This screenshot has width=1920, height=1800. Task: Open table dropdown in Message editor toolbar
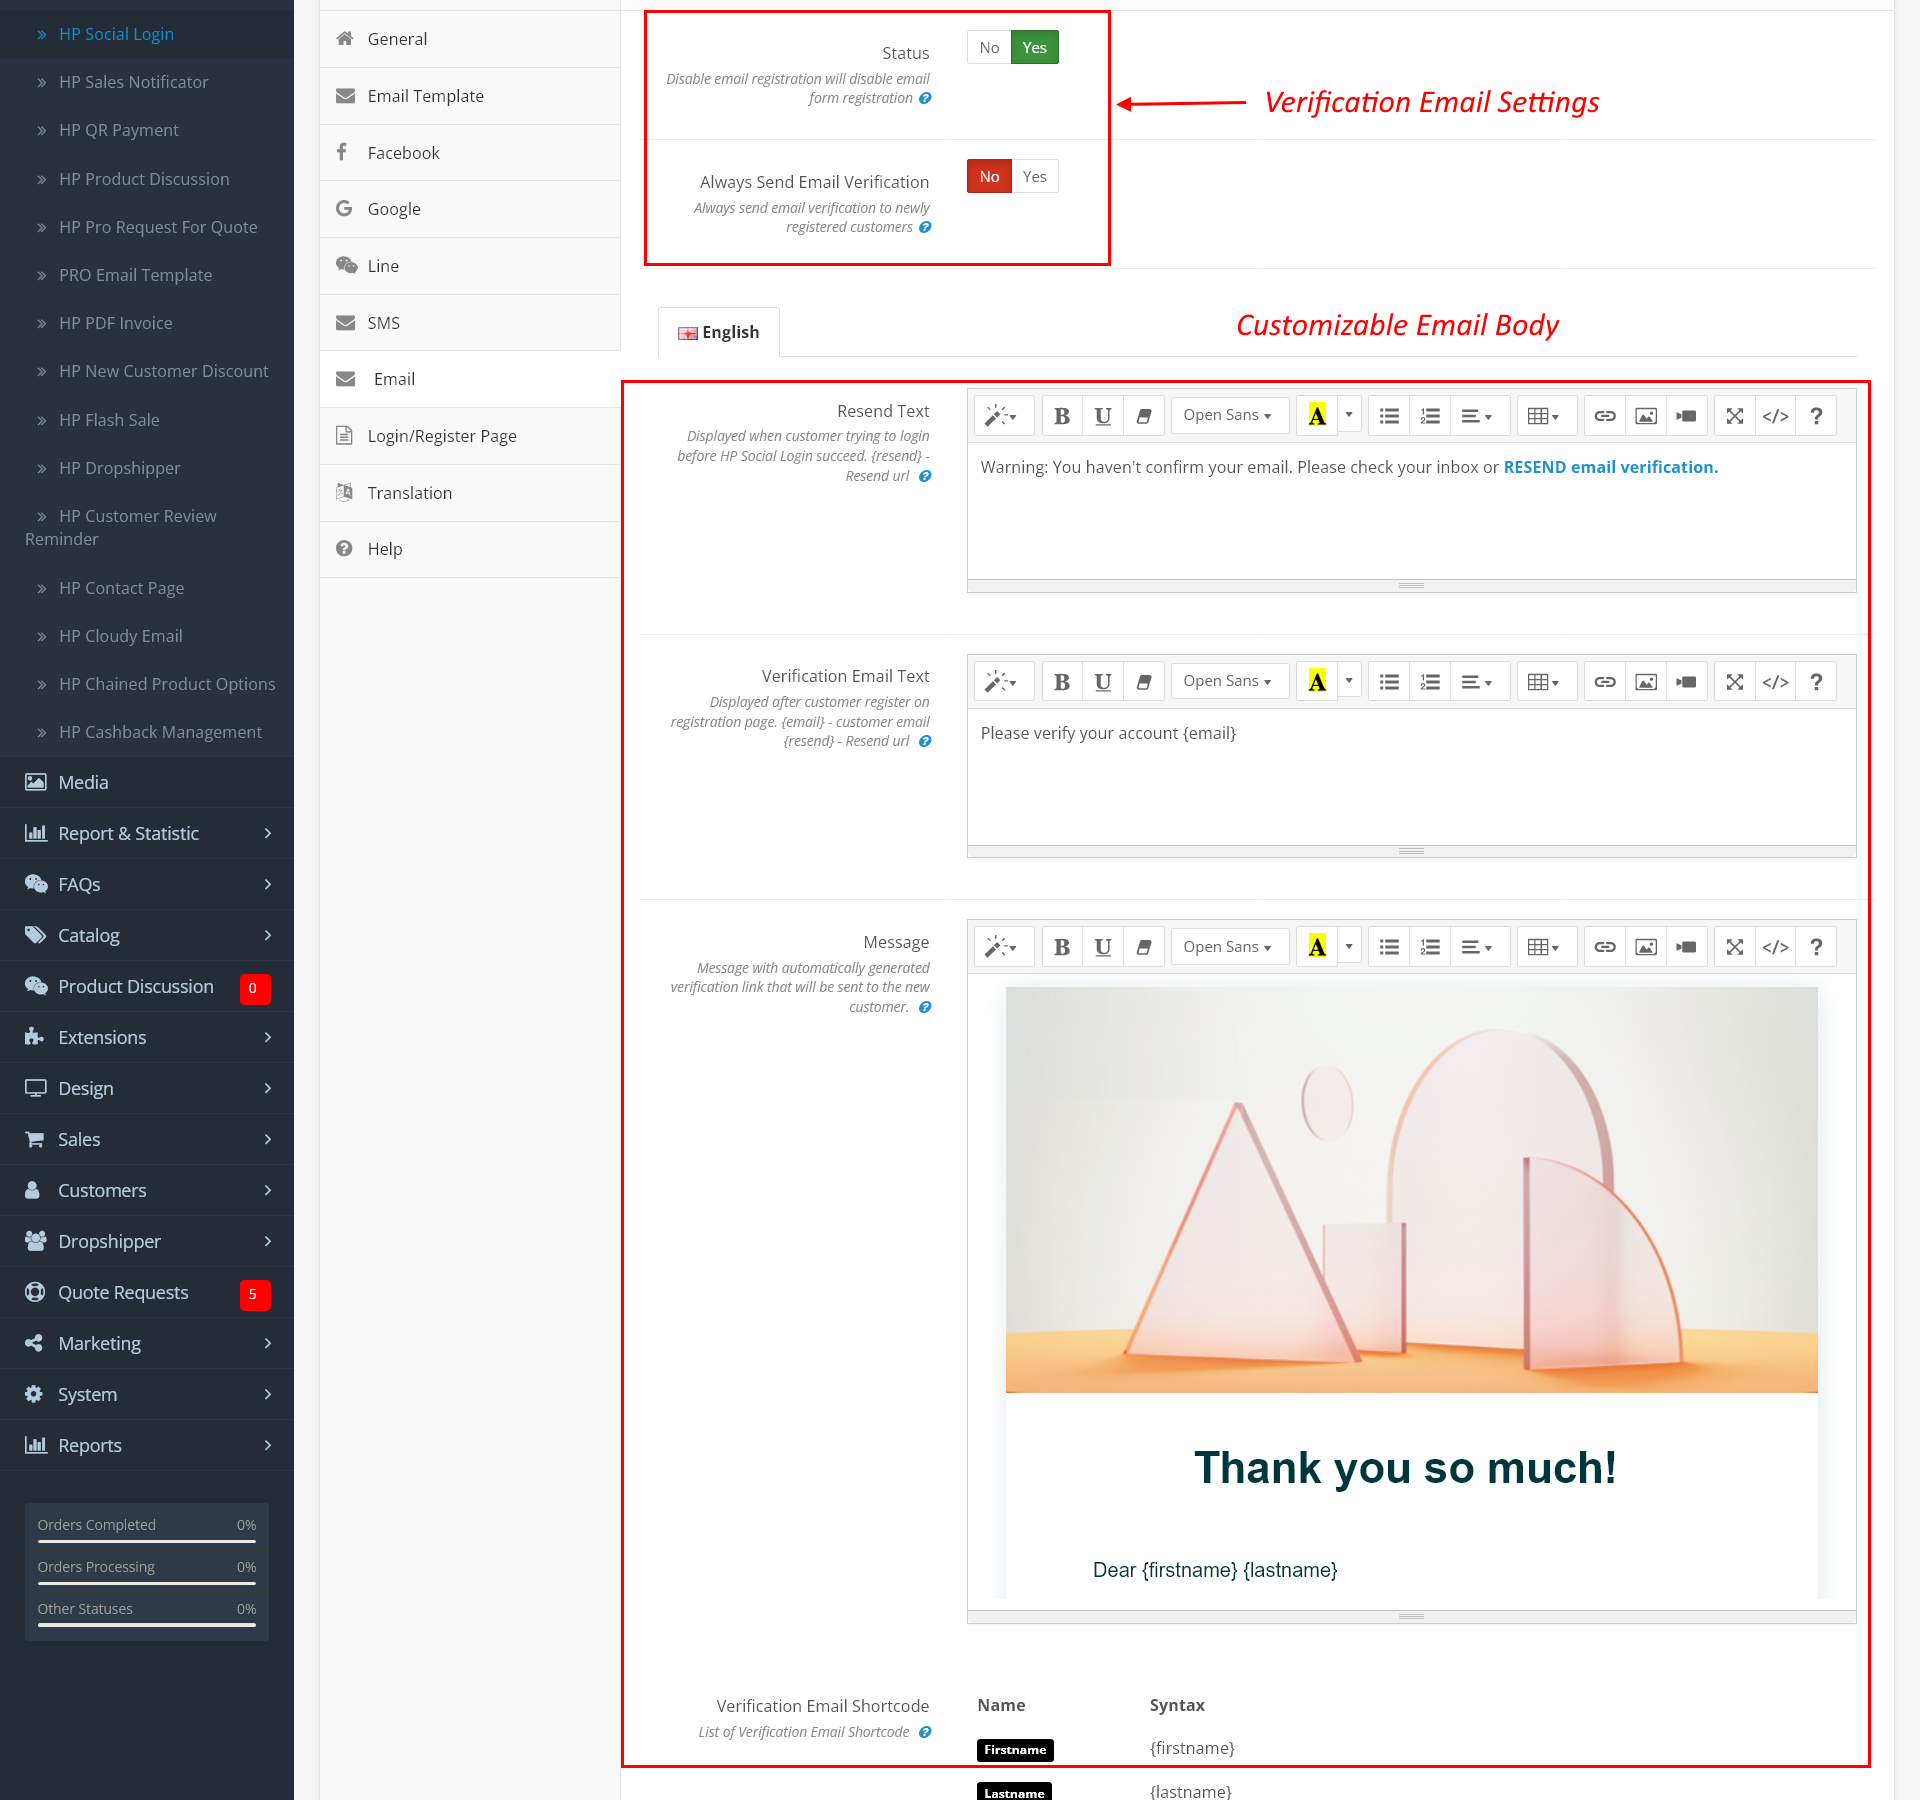tap(1544, 947)
